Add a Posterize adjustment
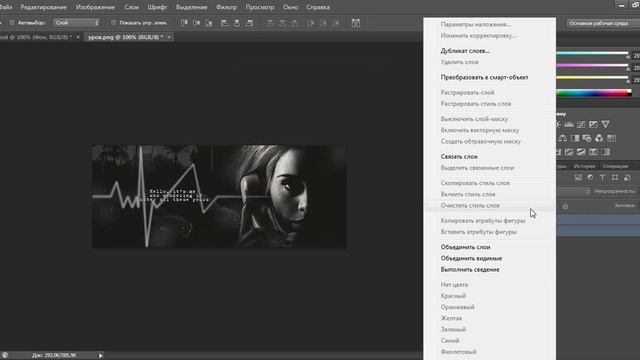 569,152
